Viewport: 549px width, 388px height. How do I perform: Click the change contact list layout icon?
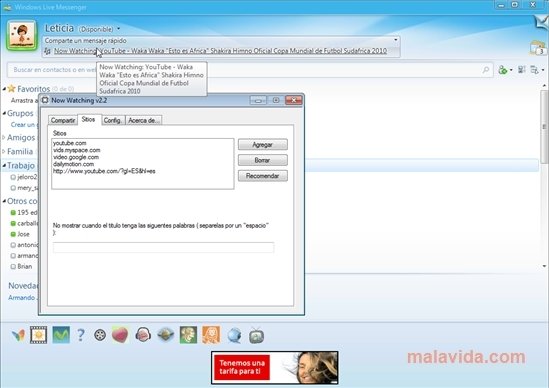tap(522, 70)
